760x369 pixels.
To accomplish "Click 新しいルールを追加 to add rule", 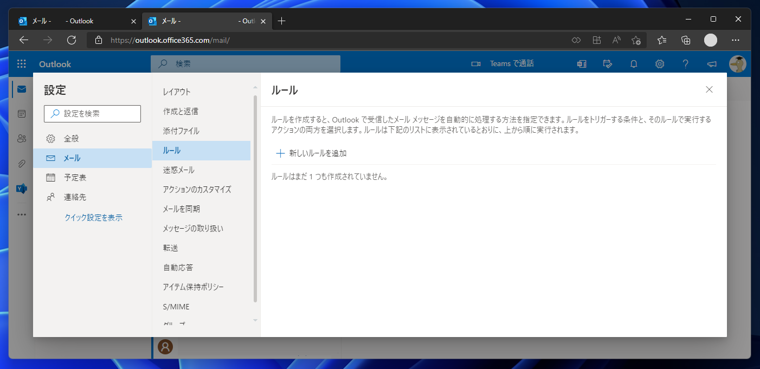I will (311, 153).
